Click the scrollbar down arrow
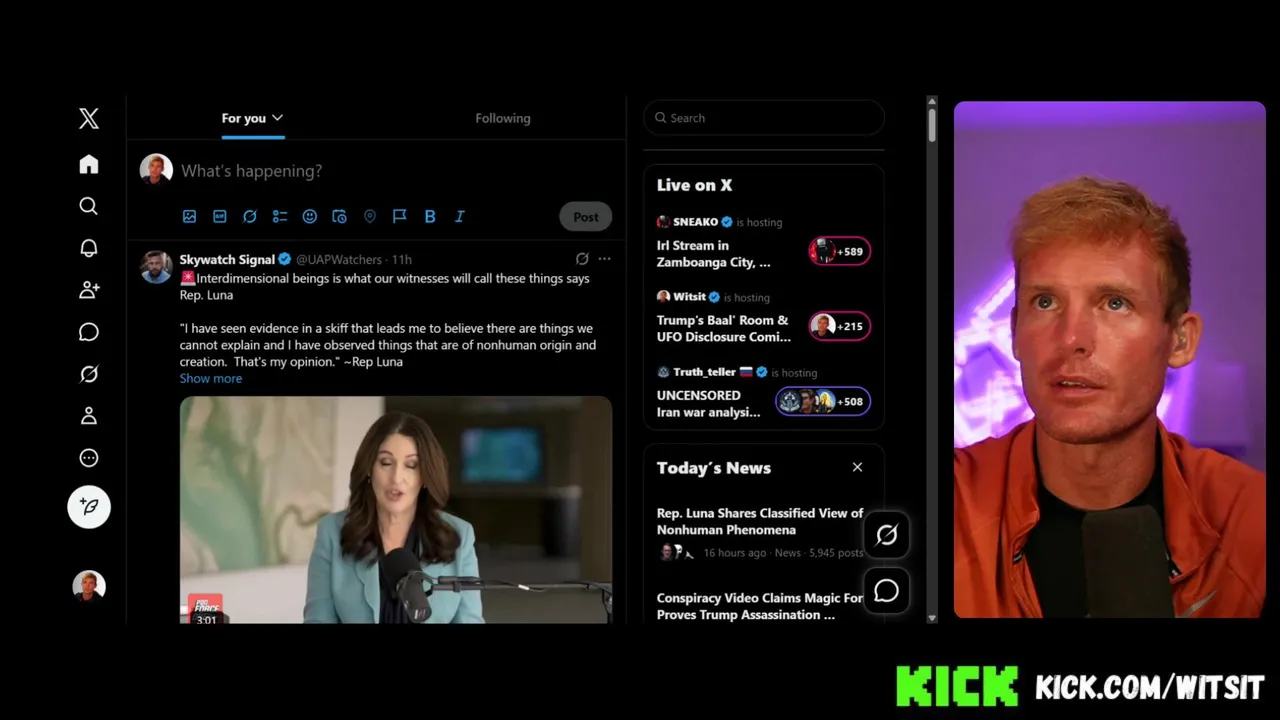 (932, 618)
